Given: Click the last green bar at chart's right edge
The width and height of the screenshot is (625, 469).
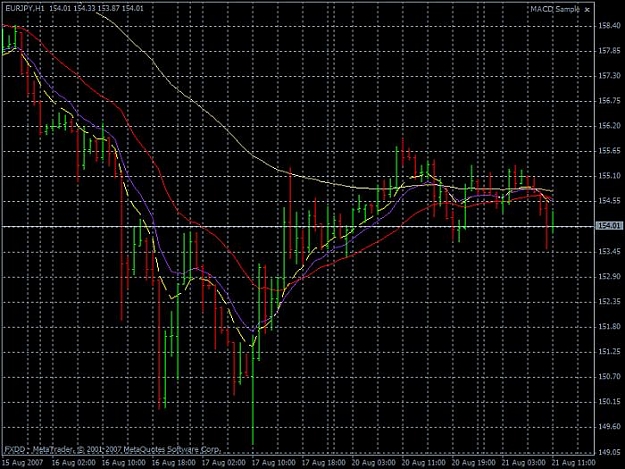Looking at the screenshot, I should (x=553, y=222).
